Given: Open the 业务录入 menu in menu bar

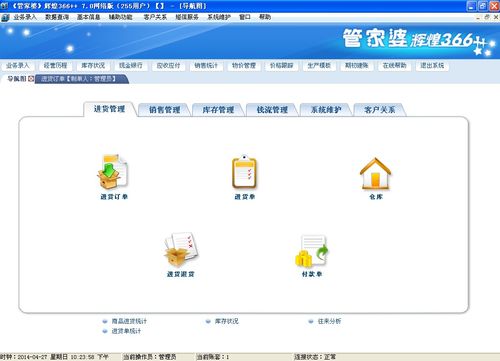Looking at the screenshot, I should [x=25, y=17].
